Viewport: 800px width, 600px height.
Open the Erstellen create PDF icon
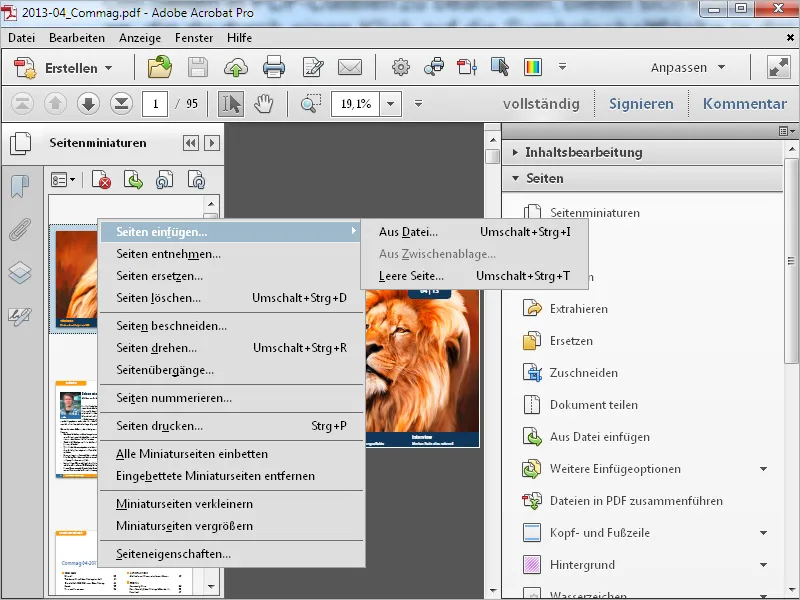point(24,68)
